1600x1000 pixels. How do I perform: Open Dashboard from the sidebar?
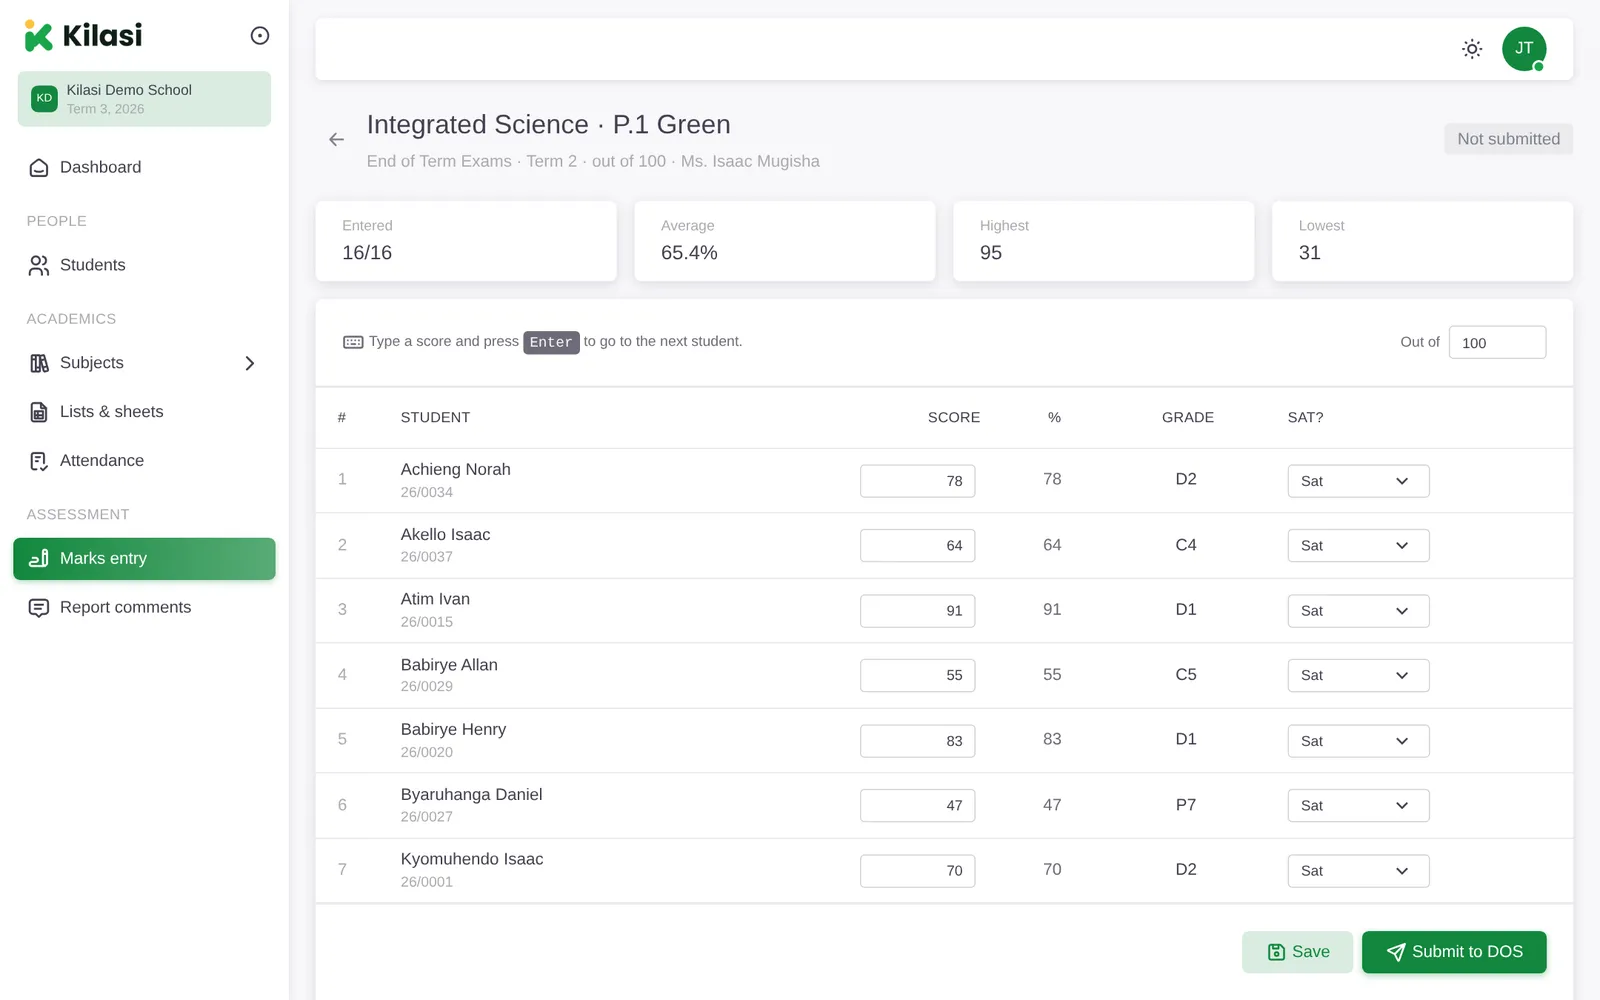tap(144, 168)
